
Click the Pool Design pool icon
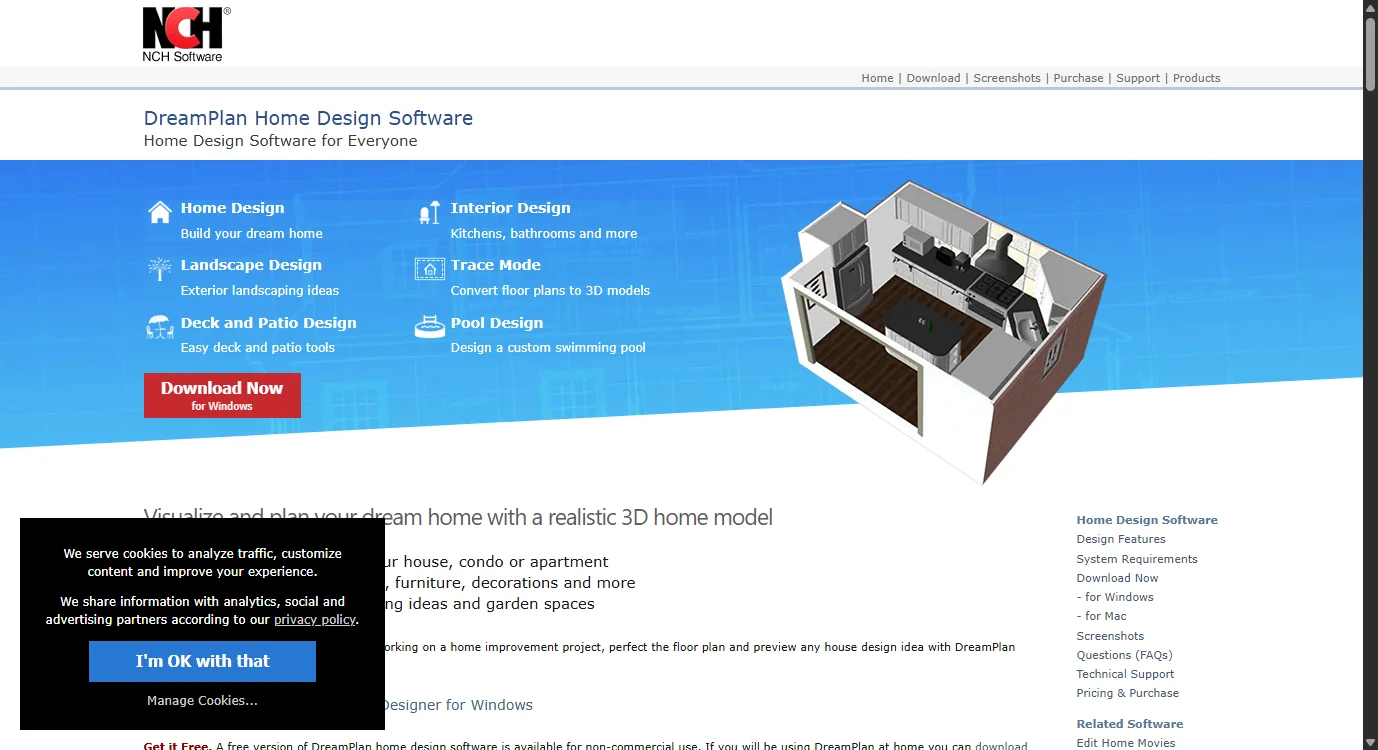(429, 327)
